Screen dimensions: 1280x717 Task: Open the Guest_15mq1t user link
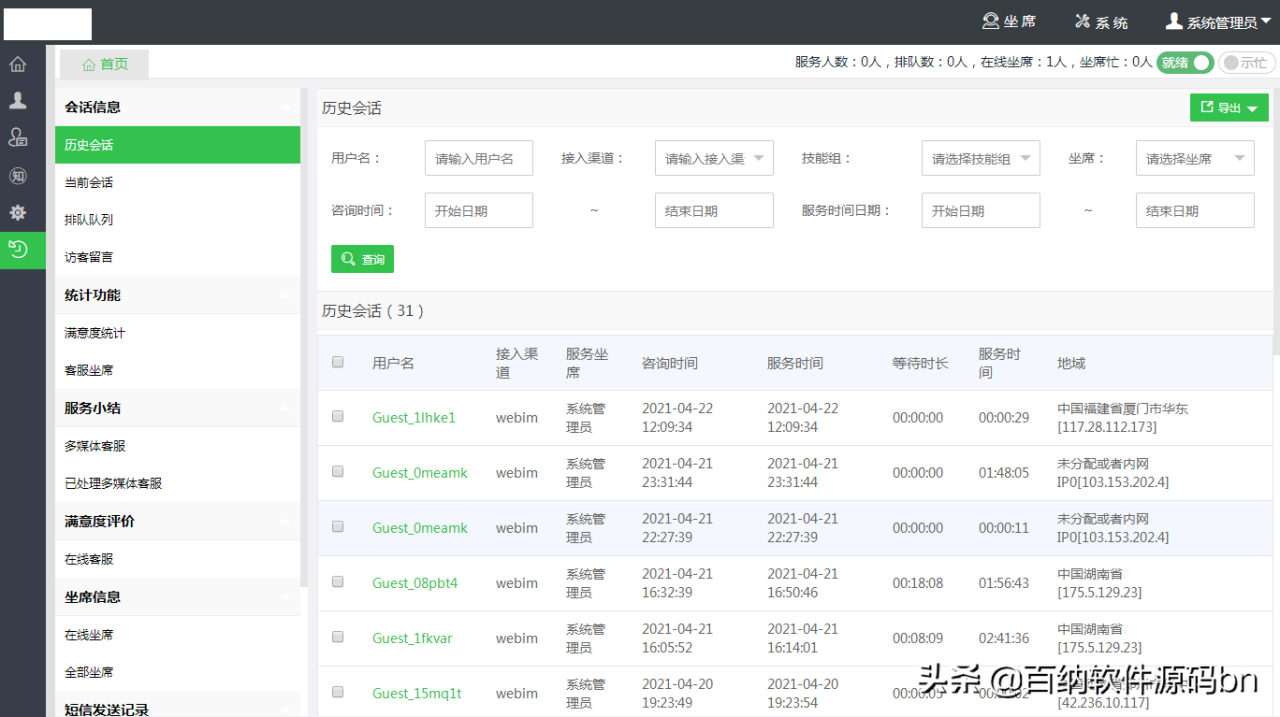point(417,693)
